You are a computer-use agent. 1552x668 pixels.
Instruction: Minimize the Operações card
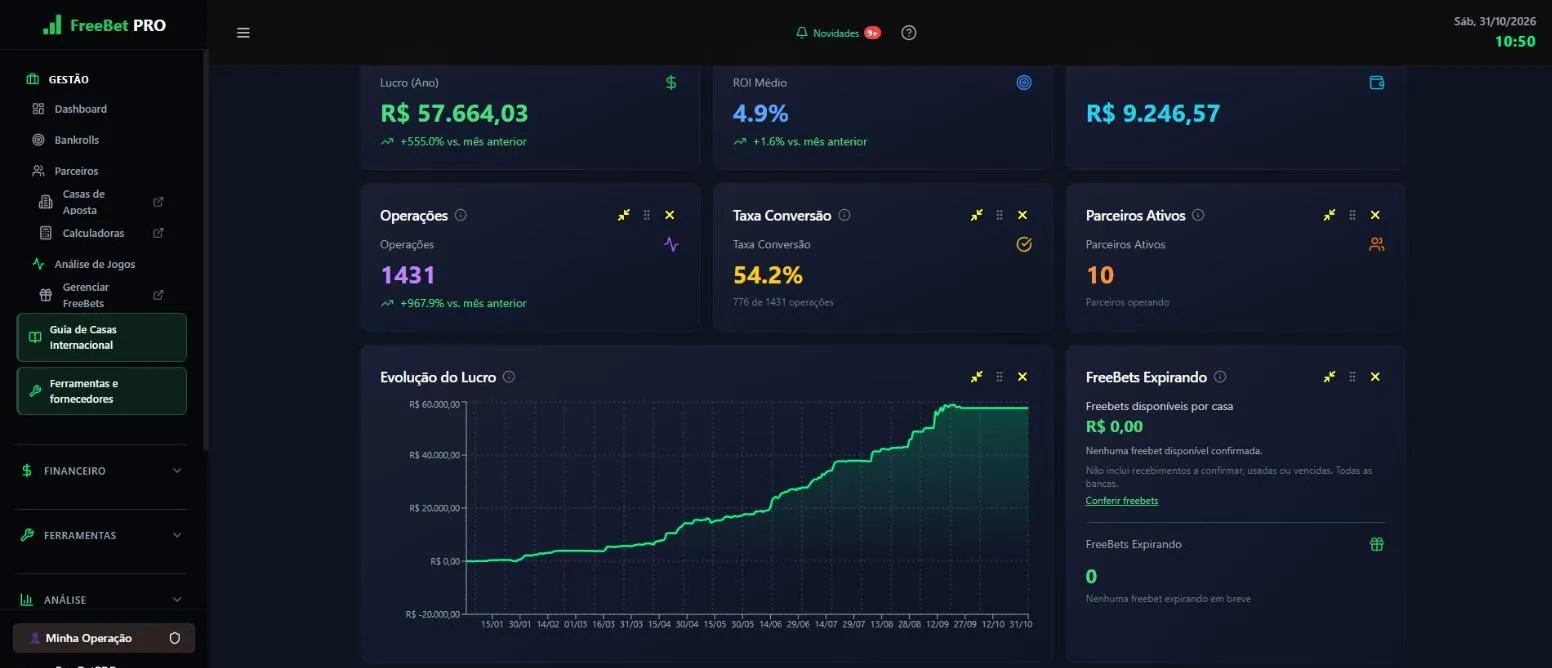623,215
